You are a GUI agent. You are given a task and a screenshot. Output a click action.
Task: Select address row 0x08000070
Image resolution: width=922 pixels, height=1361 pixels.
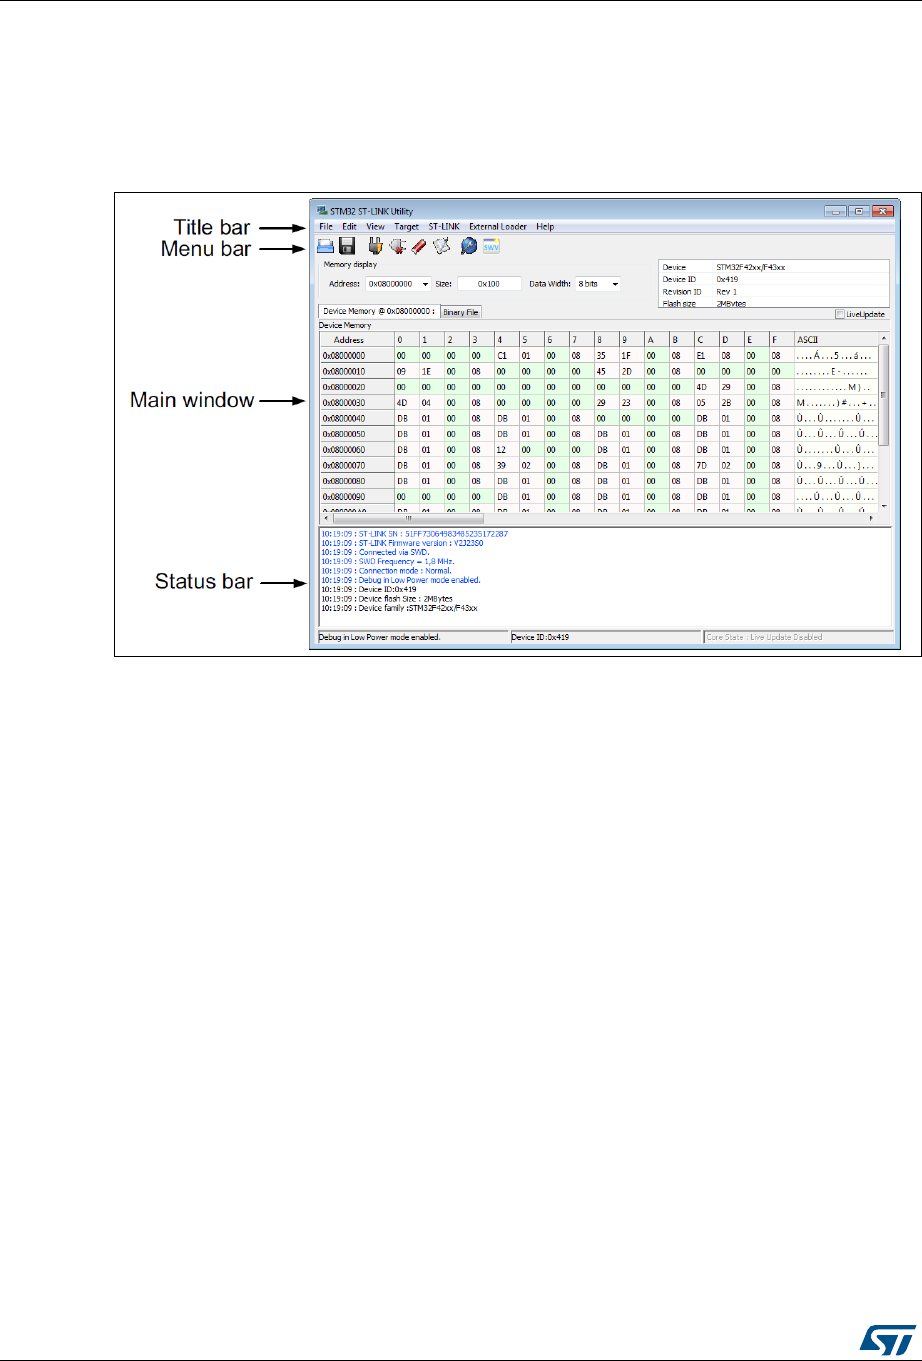click(356, 465)
